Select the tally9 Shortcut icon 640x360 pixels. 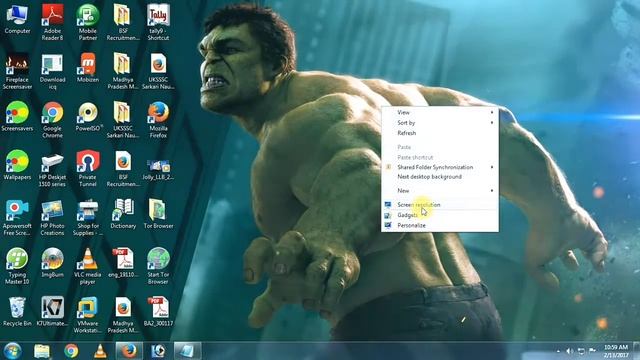point(158,22)
